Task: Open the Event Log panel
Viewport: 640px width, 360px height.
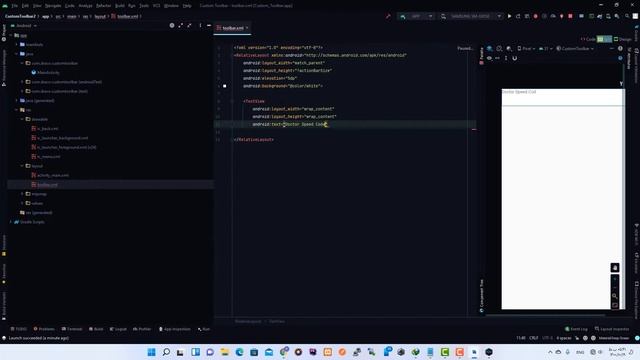Action: tap(576, 329)
